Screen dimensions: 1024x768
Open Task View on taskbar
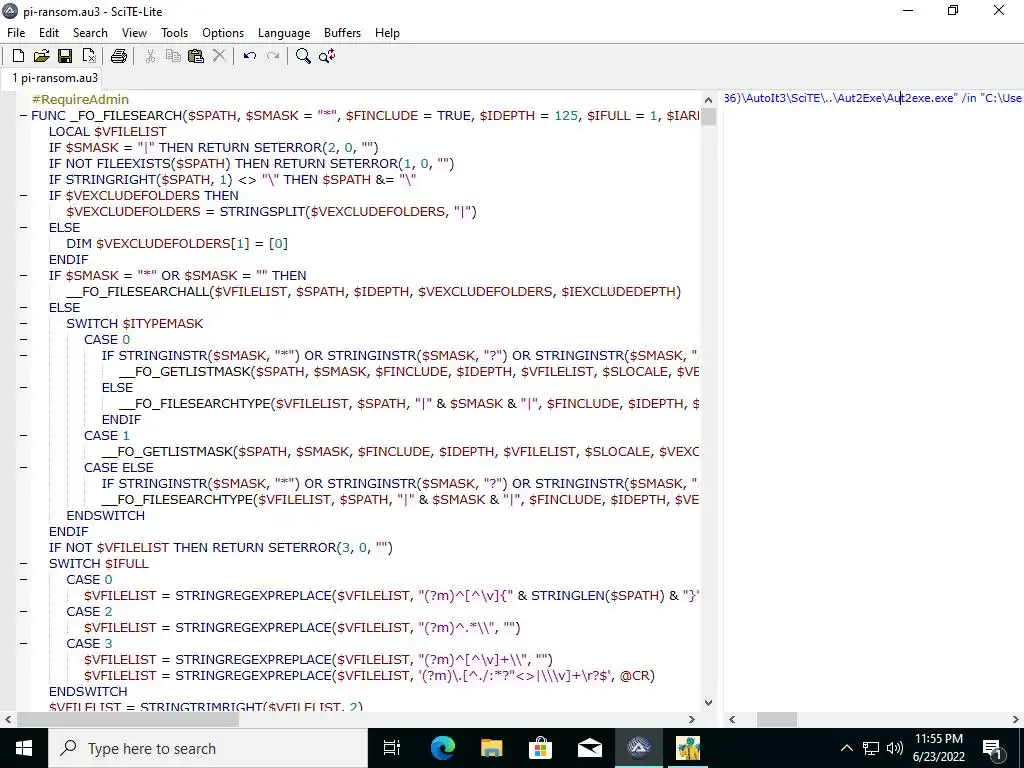click(x=392, y=748)
